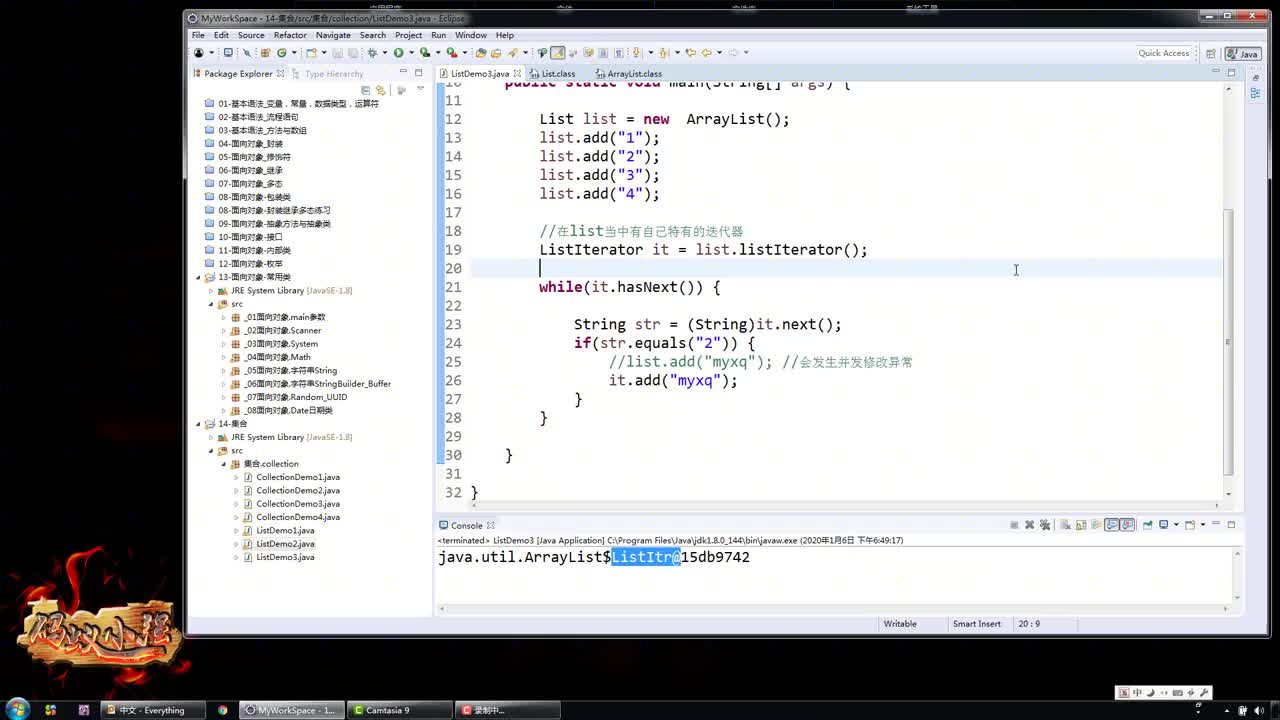
Task: Select the 10-面向对象-接口 project
Action: 250,237
